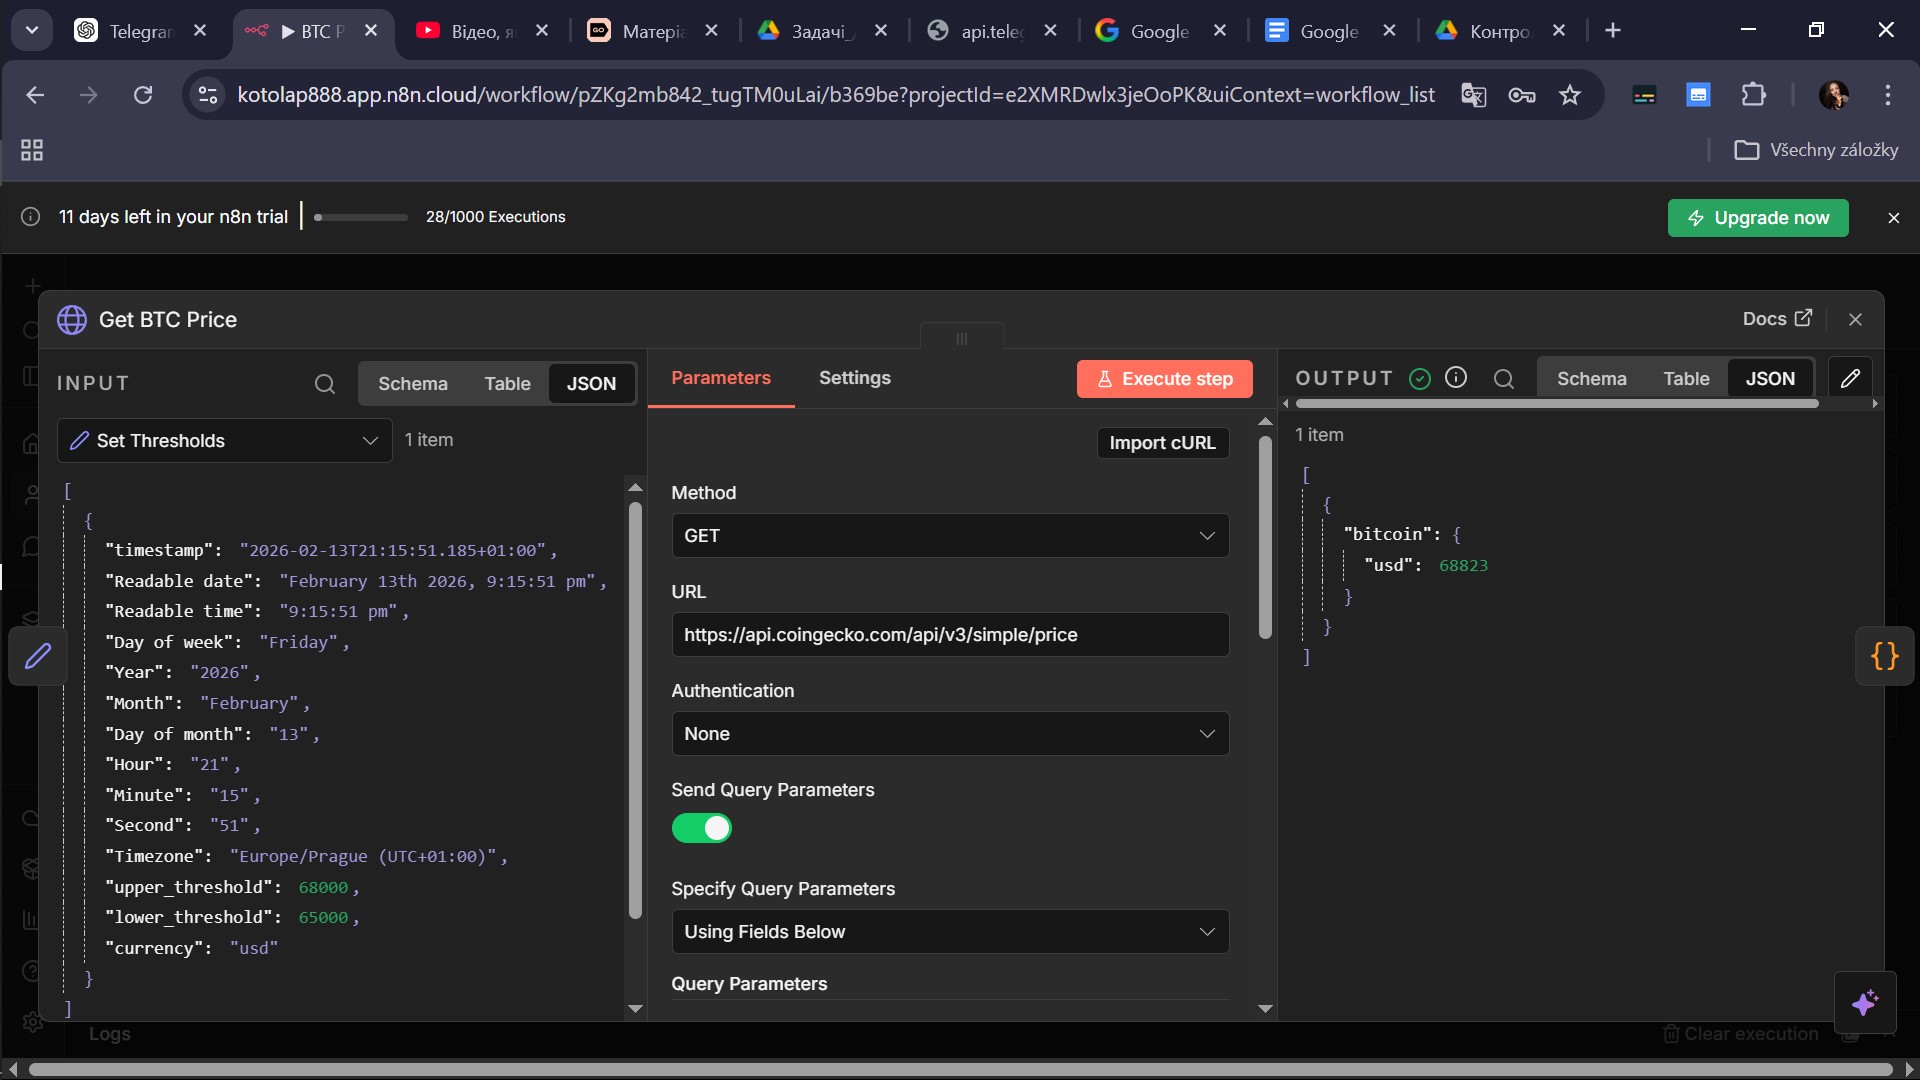Click the "timestamp" value in input JSON

392,551
